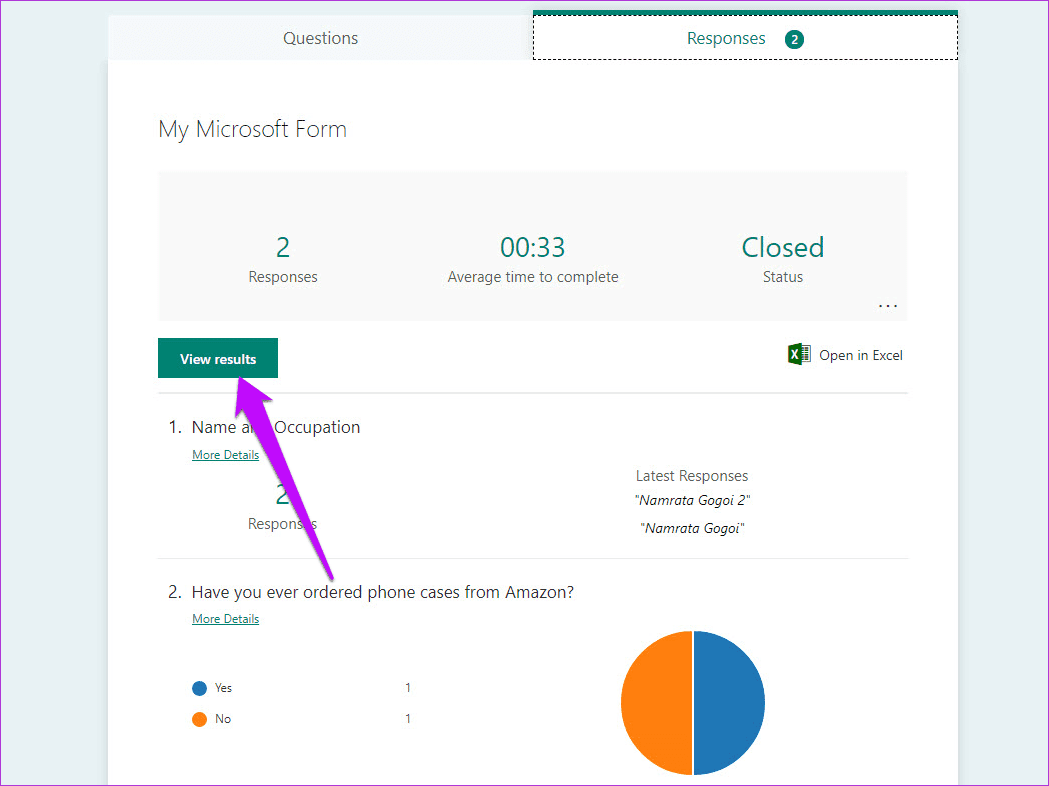Click the Excel icon
1049x786 pixels.
pos(799,355)
